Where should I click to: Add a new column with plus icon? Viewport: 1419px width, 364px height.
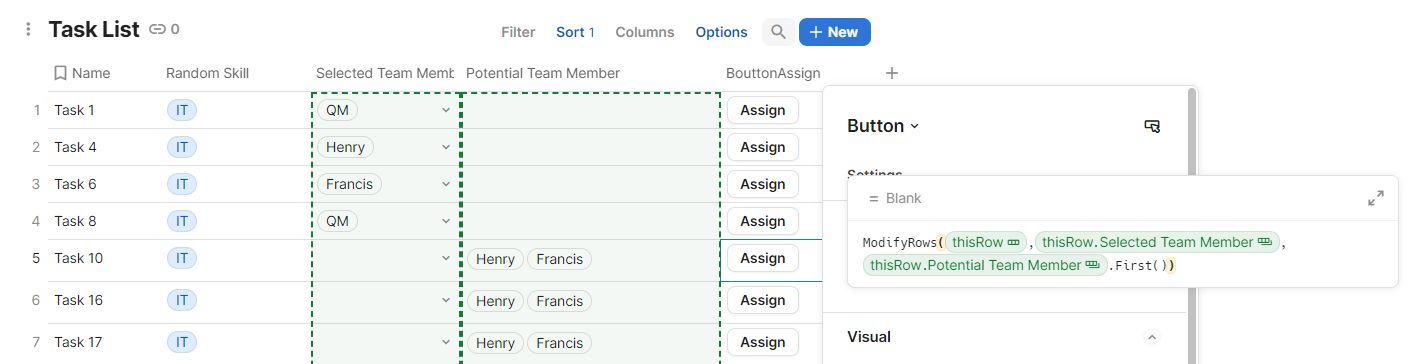(x=892, y=73)
